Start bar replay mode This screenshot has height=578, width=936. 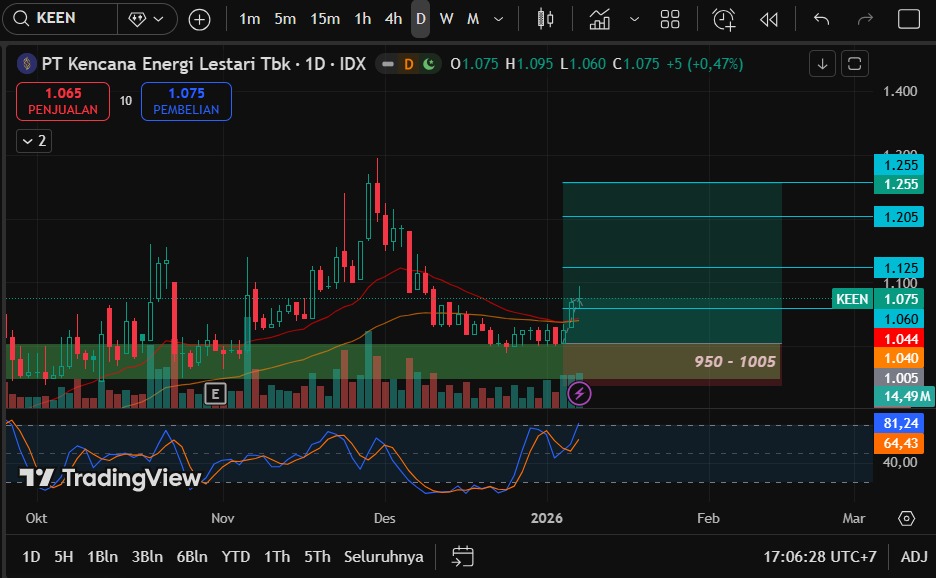[x=768, y=19]
